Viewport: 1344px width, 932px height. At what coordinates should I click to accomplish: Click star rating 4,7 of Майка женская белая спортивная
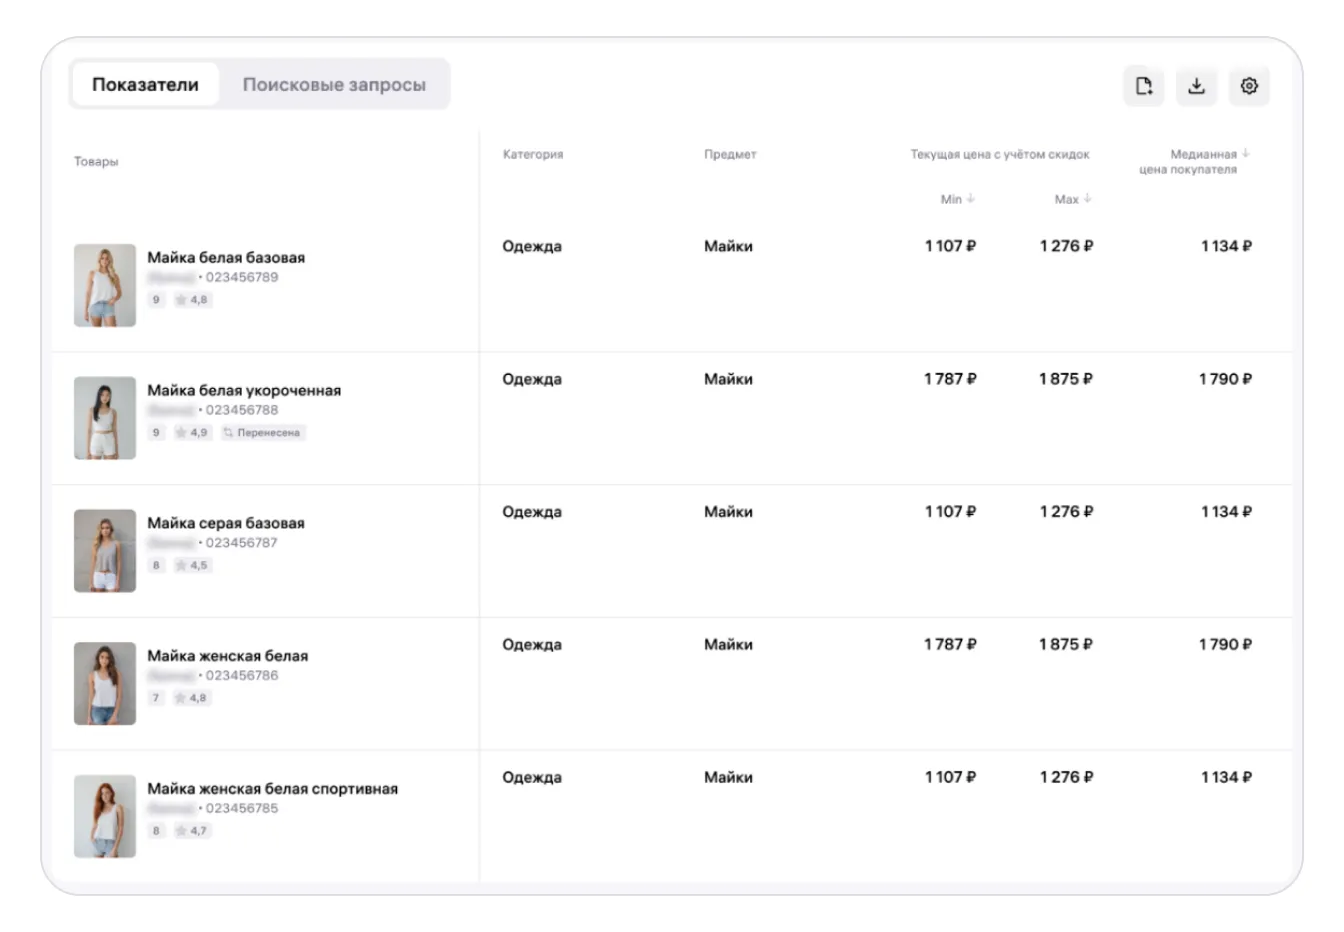click(192, 831)
